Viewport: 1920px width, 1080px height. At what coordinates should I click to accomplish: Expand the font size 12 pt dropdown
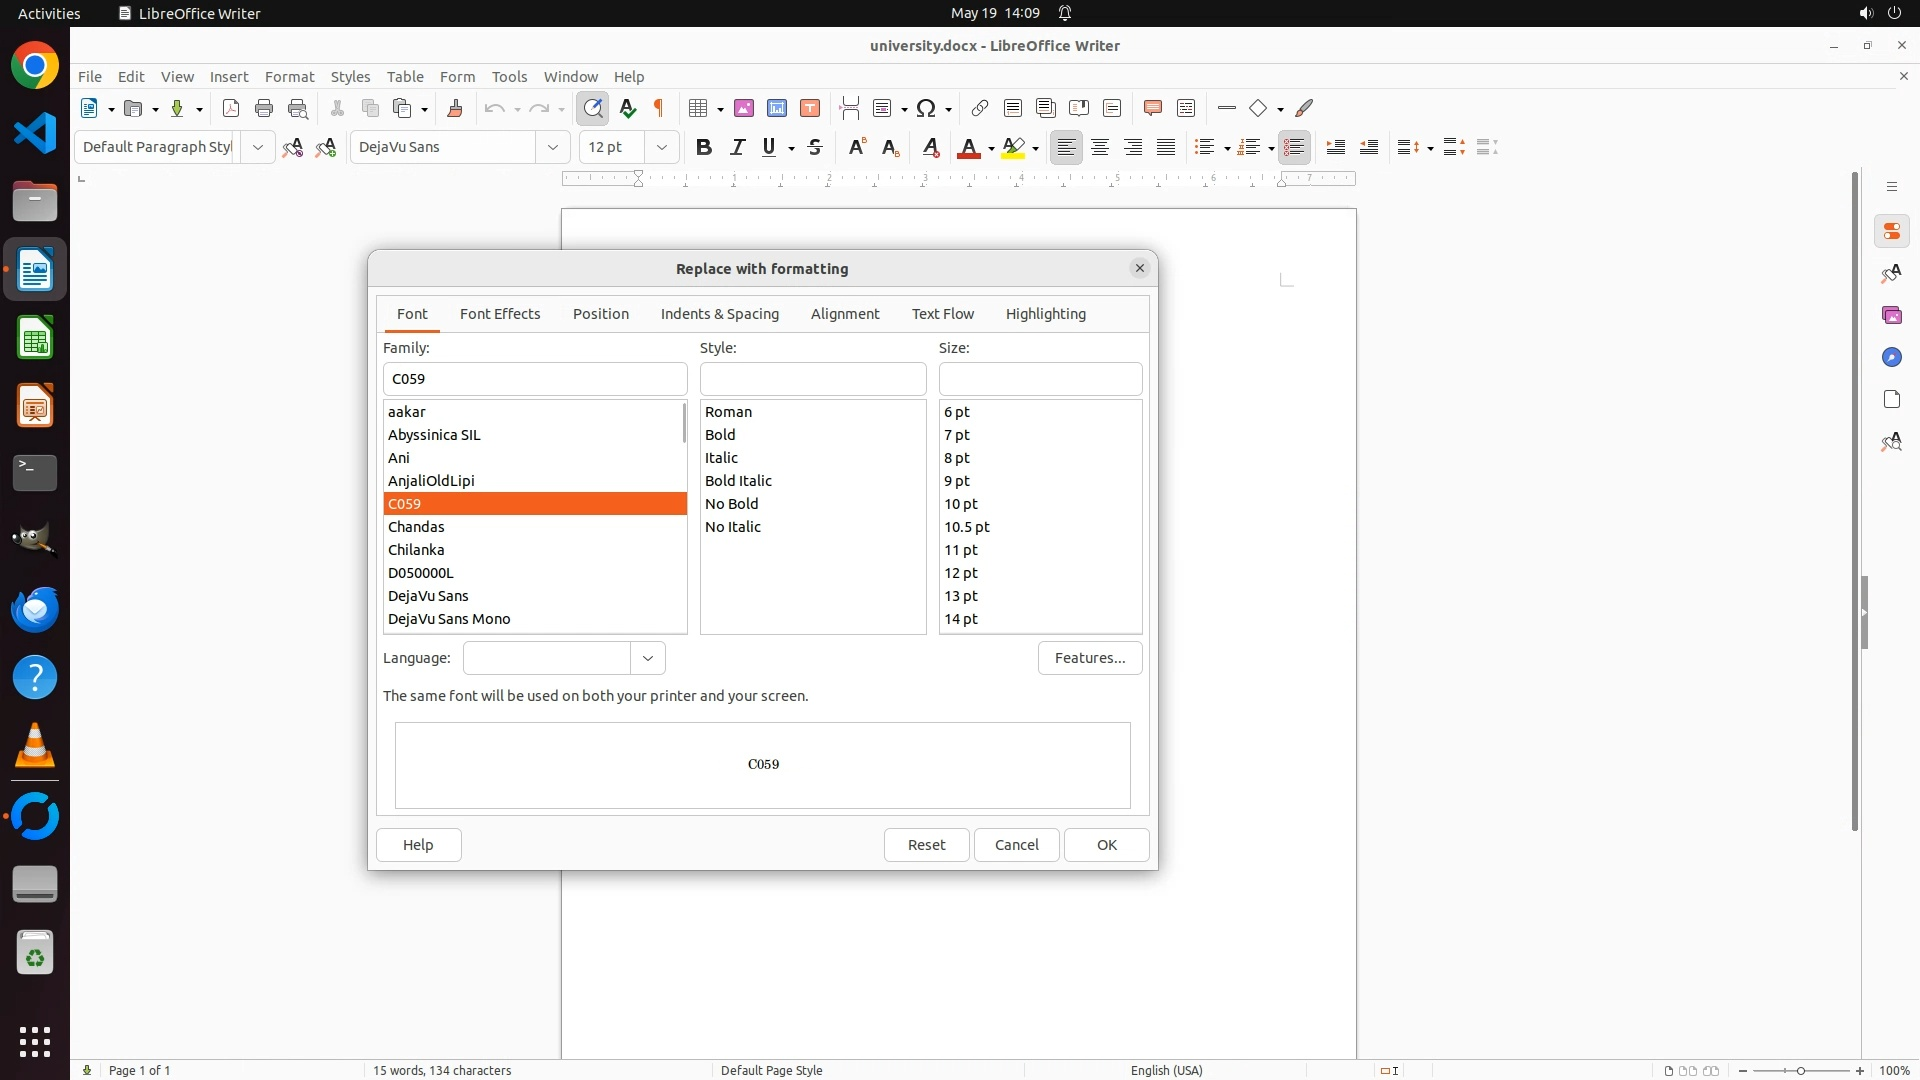click(661, 147)
